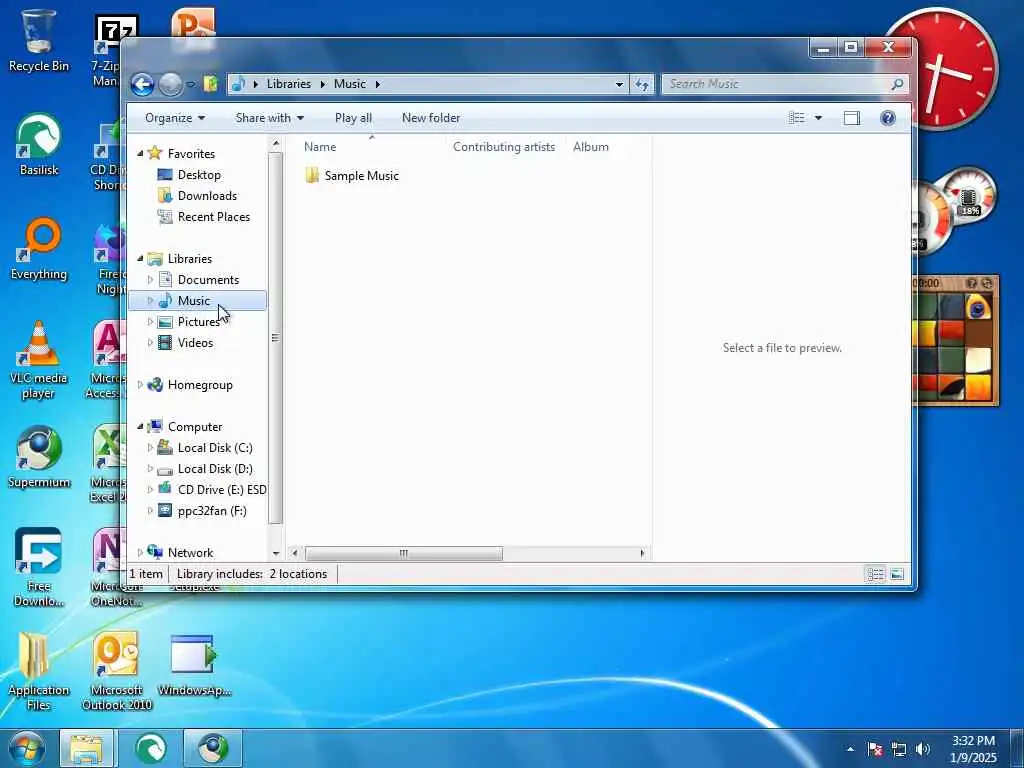
Task: Click the horizontal scrollbar thumb
Action: [x=404, y=553]
